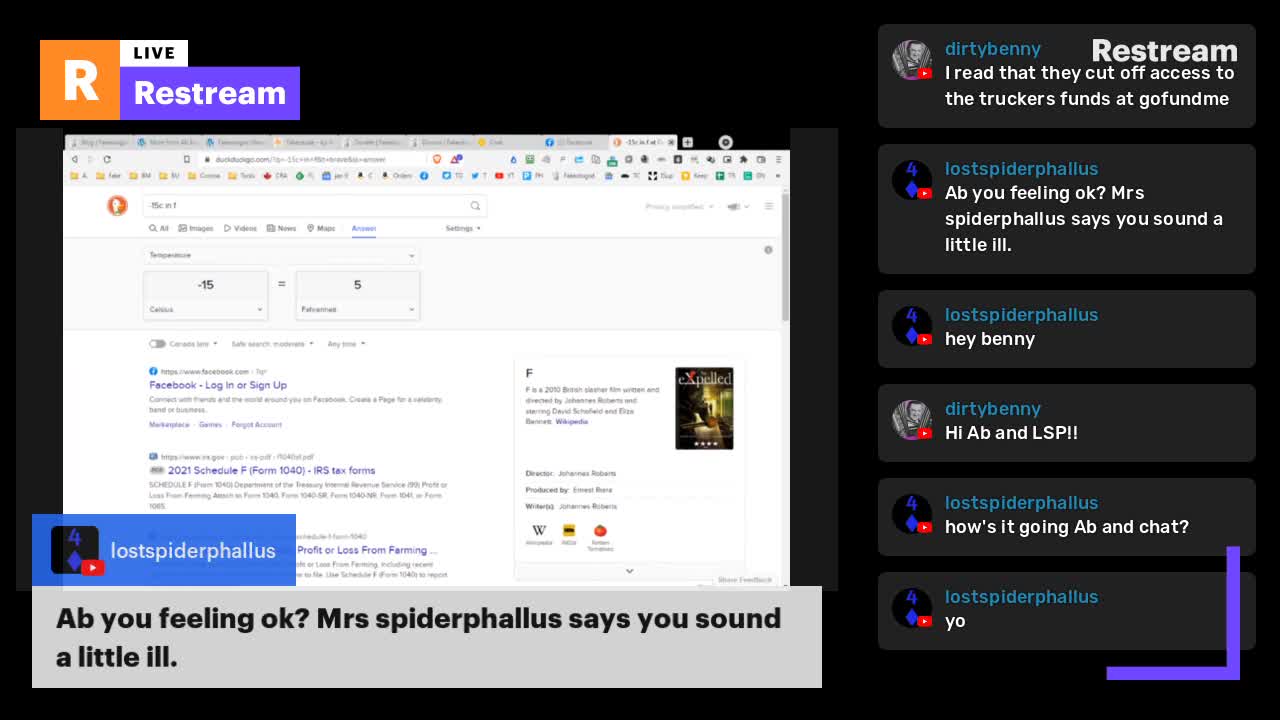Click the search magnifier icon

(x=475, y=206)
